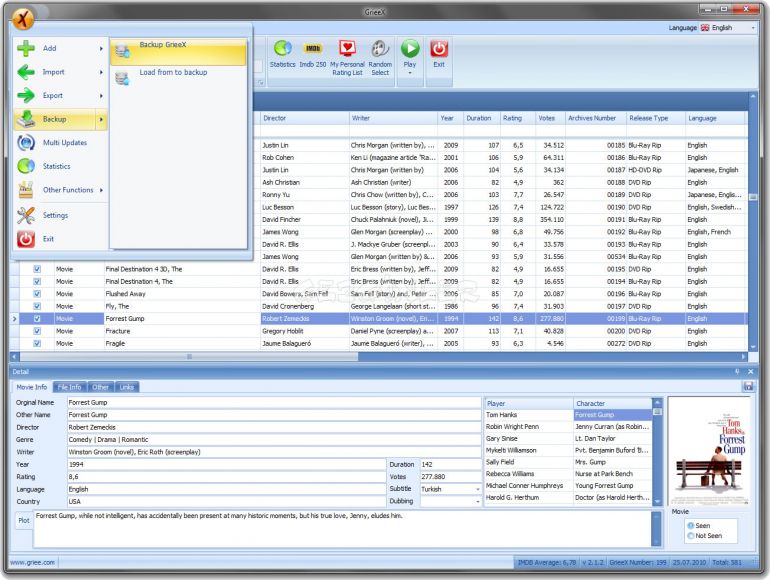Toggle the Fly, The row checkbox

point(37,306)
